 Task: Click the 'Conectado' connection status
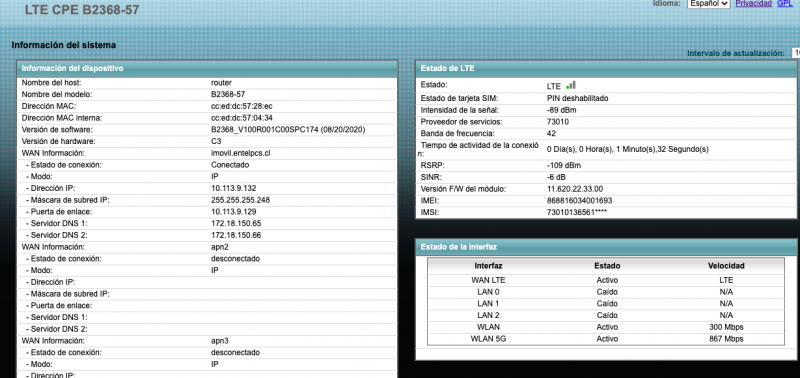[x=230, y=165]
